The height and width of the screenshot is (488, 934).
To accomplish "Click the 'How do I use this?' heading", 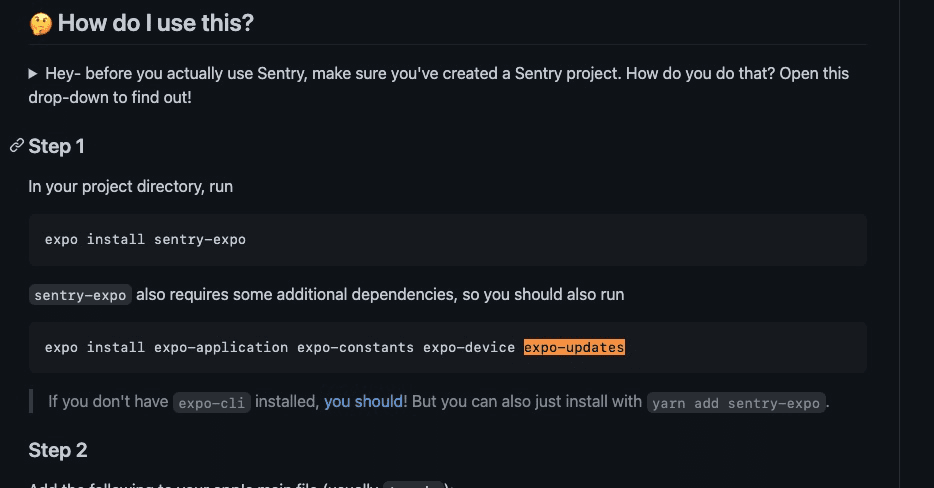I will click(x=155, y=23).
